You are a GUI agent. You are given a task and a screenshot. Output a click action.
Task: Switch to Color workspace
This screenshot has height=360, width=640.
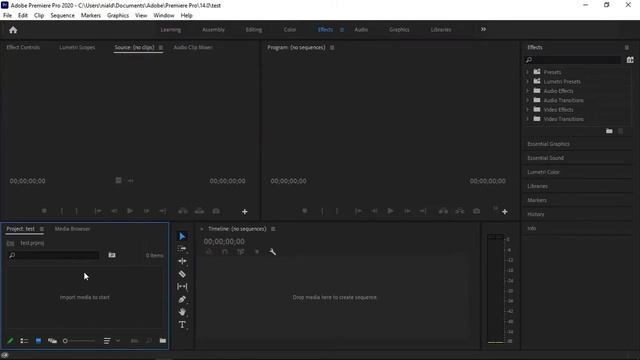click(x=290, y=29)
